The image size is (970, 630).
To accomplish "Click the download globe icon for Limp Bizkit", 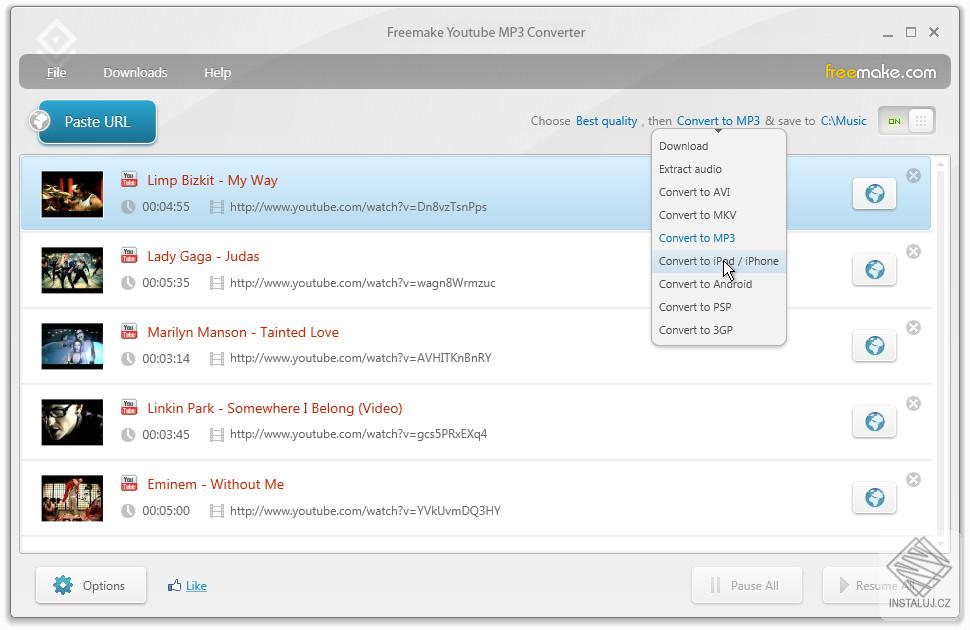I will pyautogui.click(x=875, y=193).
